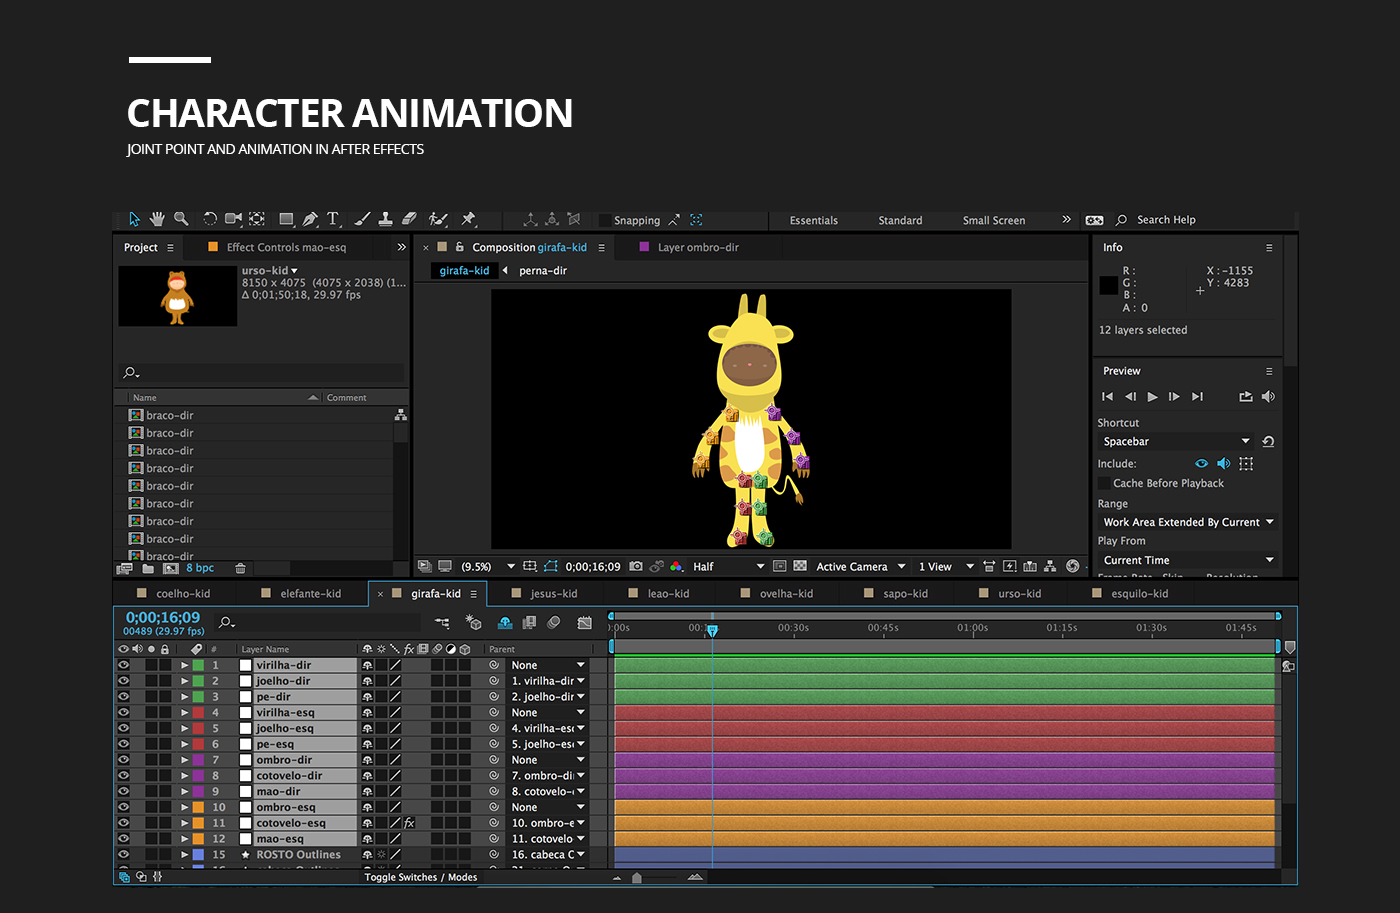Enable the Snapping checkbox

pyautogui.click(x=605, y=220)
